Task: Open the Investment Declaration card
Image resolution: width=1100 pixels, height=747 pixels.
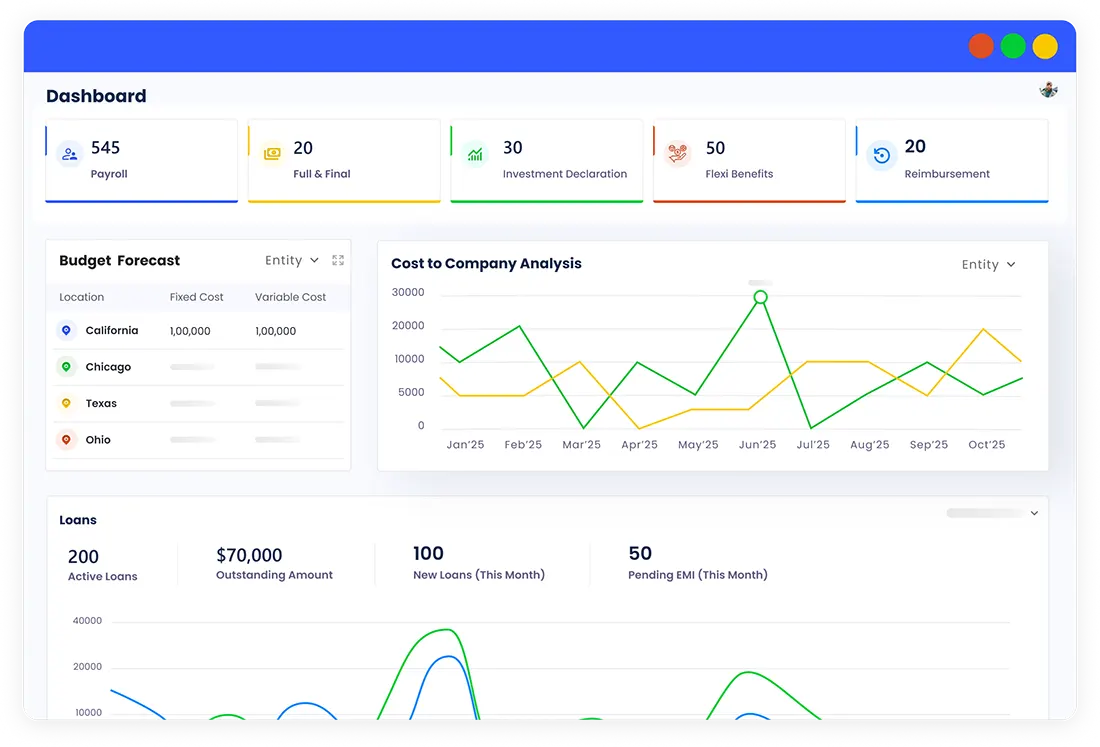Action: point(546,161)
